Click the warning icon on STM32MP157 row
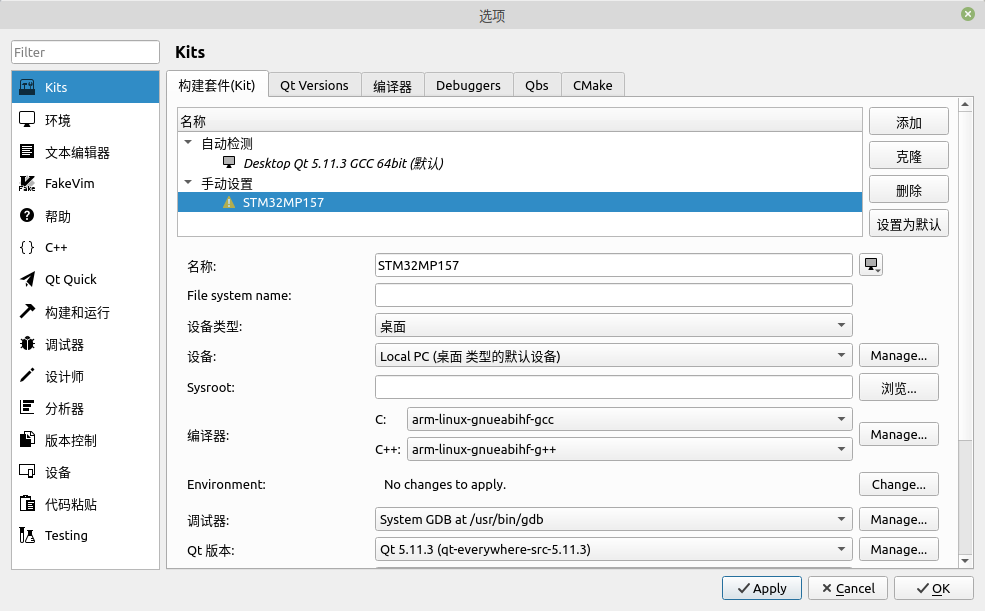The image size is (985, 611). point(229,202)
